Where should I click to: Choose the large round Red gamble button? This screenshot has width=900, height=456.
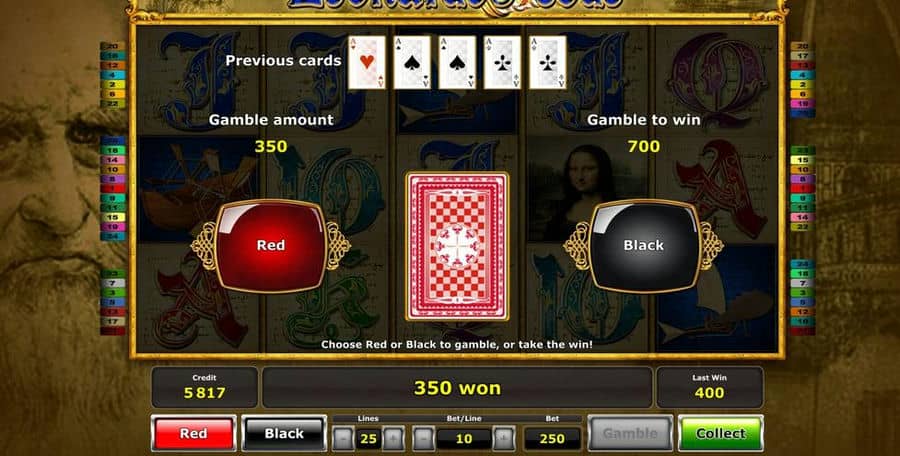(x=270, y=245)
